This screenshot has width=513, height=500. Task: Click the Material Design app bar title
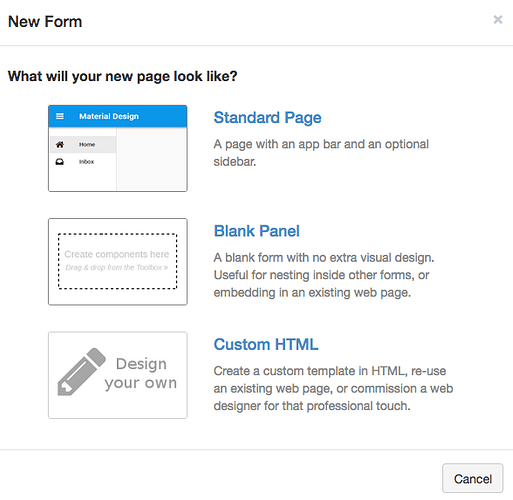tap(109, 116)
